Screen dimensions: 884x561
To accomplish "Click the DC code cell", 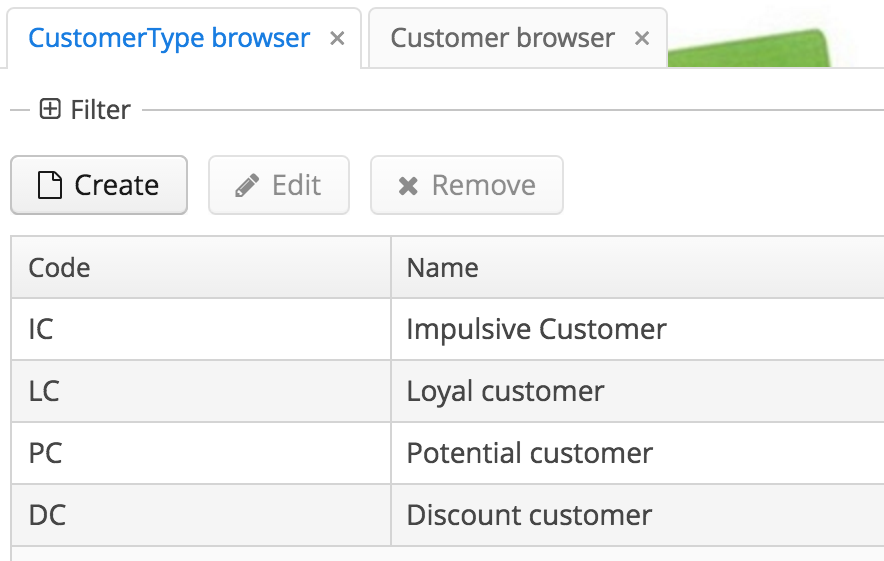I will point(201,515).
